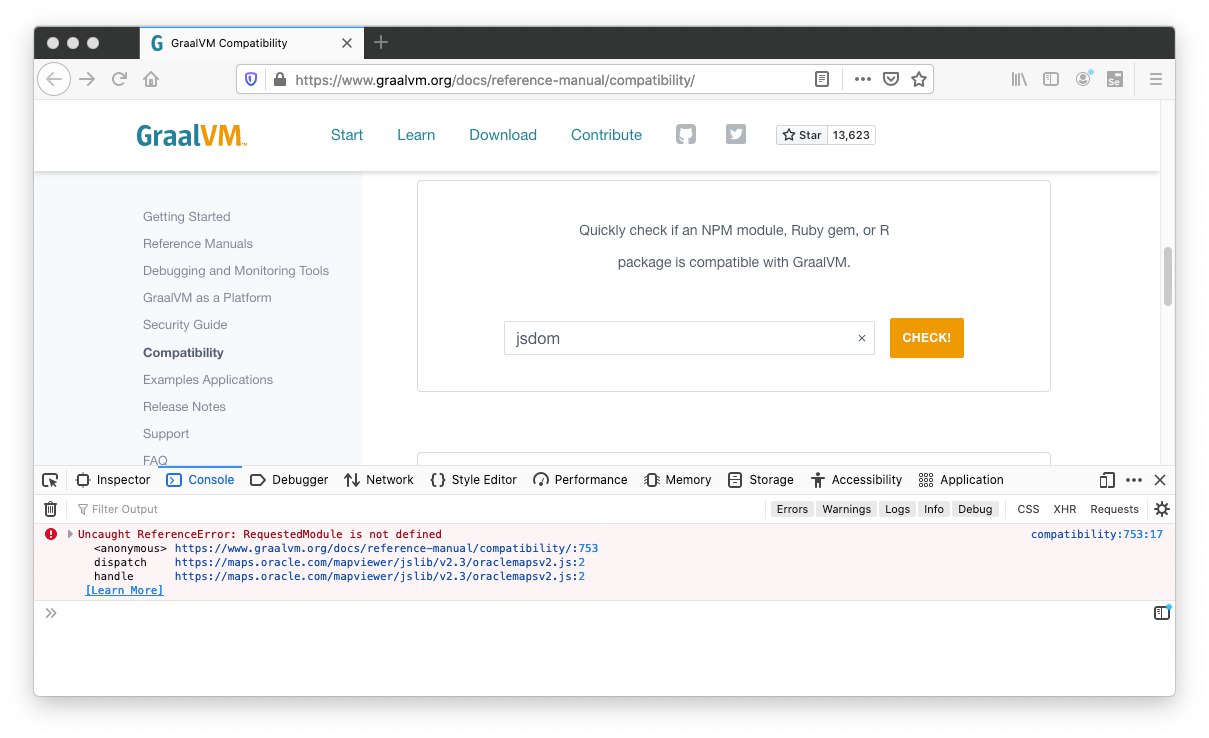Open the browser home page
This screenshot has width=1209, height=738.
tap(150, 79)
